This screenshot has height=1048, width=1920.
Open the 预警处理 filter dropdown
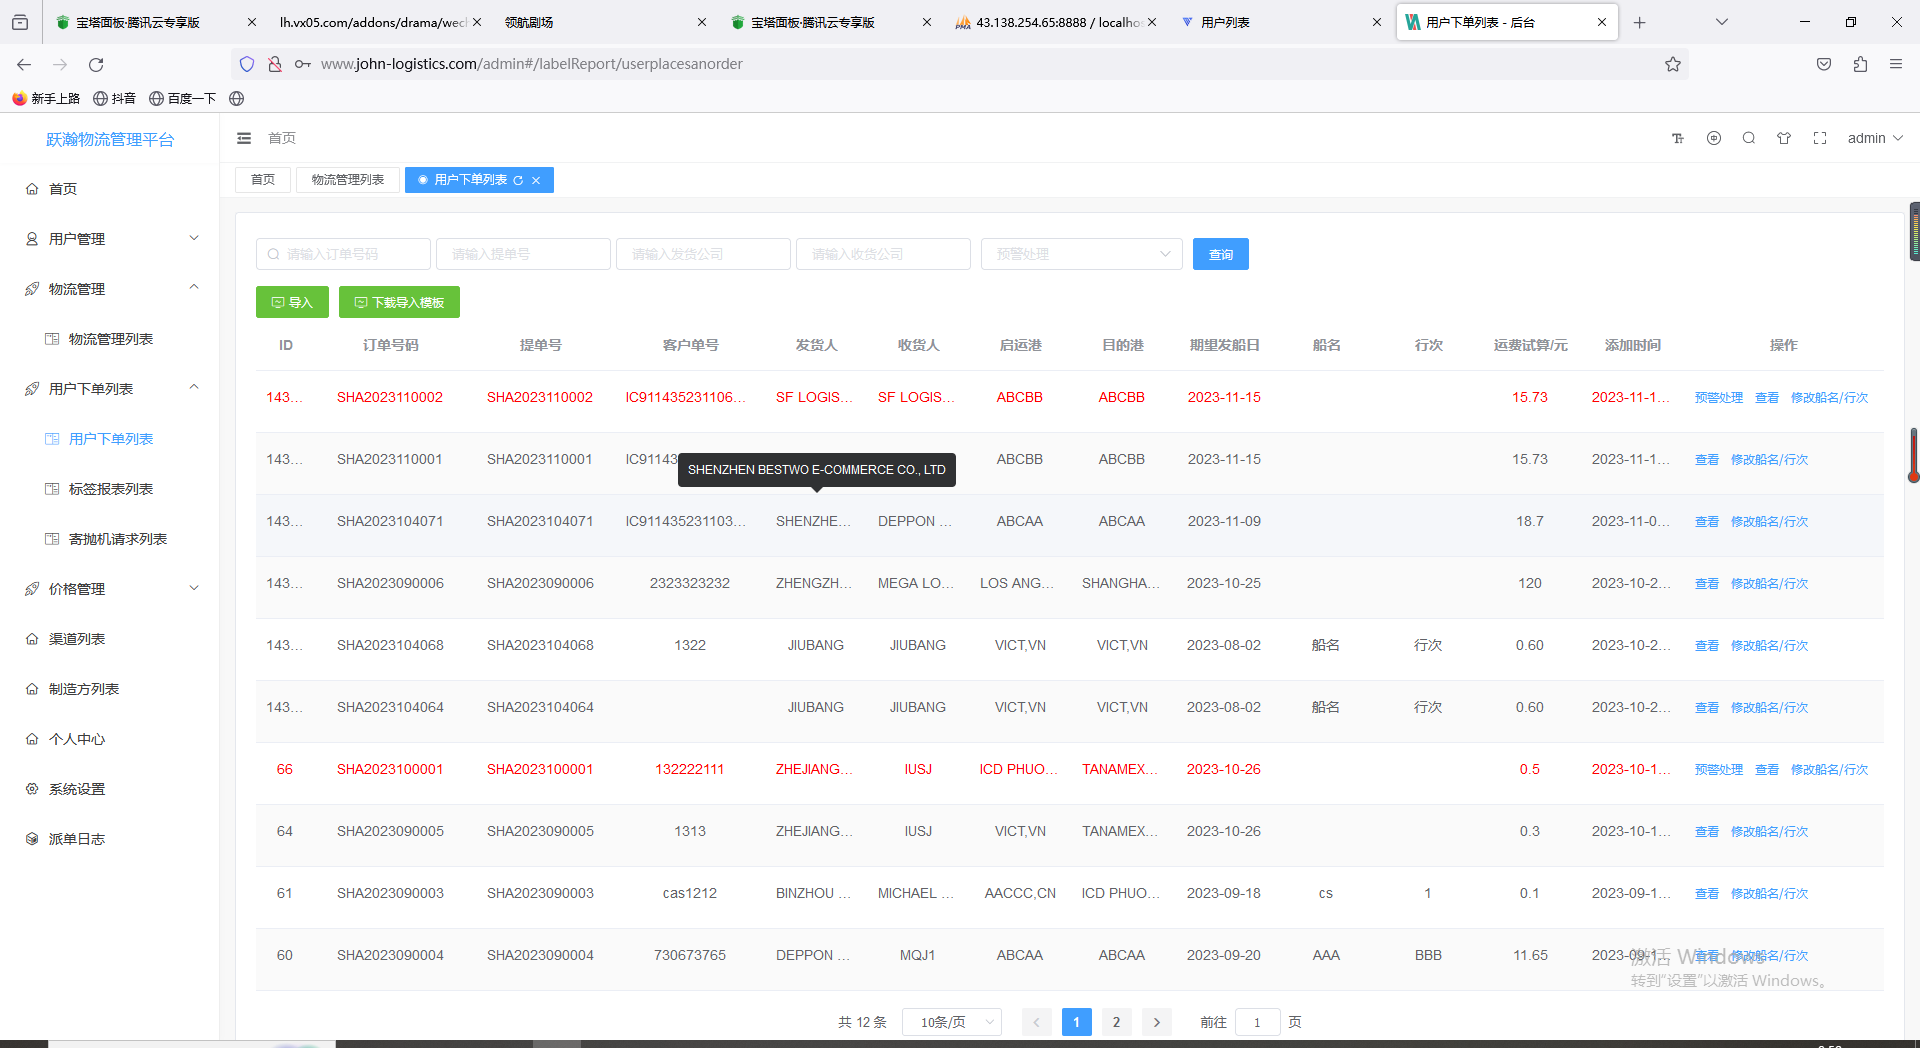[1082, 254]
